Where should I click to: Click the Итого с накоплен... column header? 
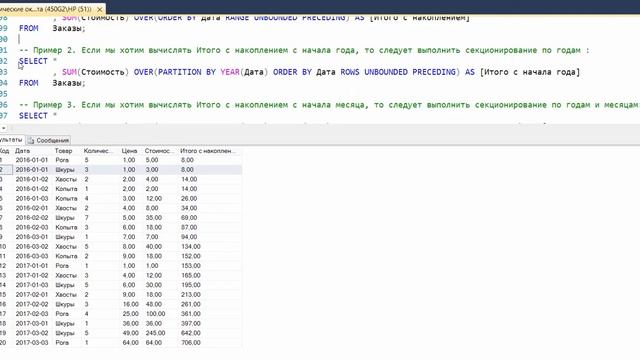[x=209, y=151]
